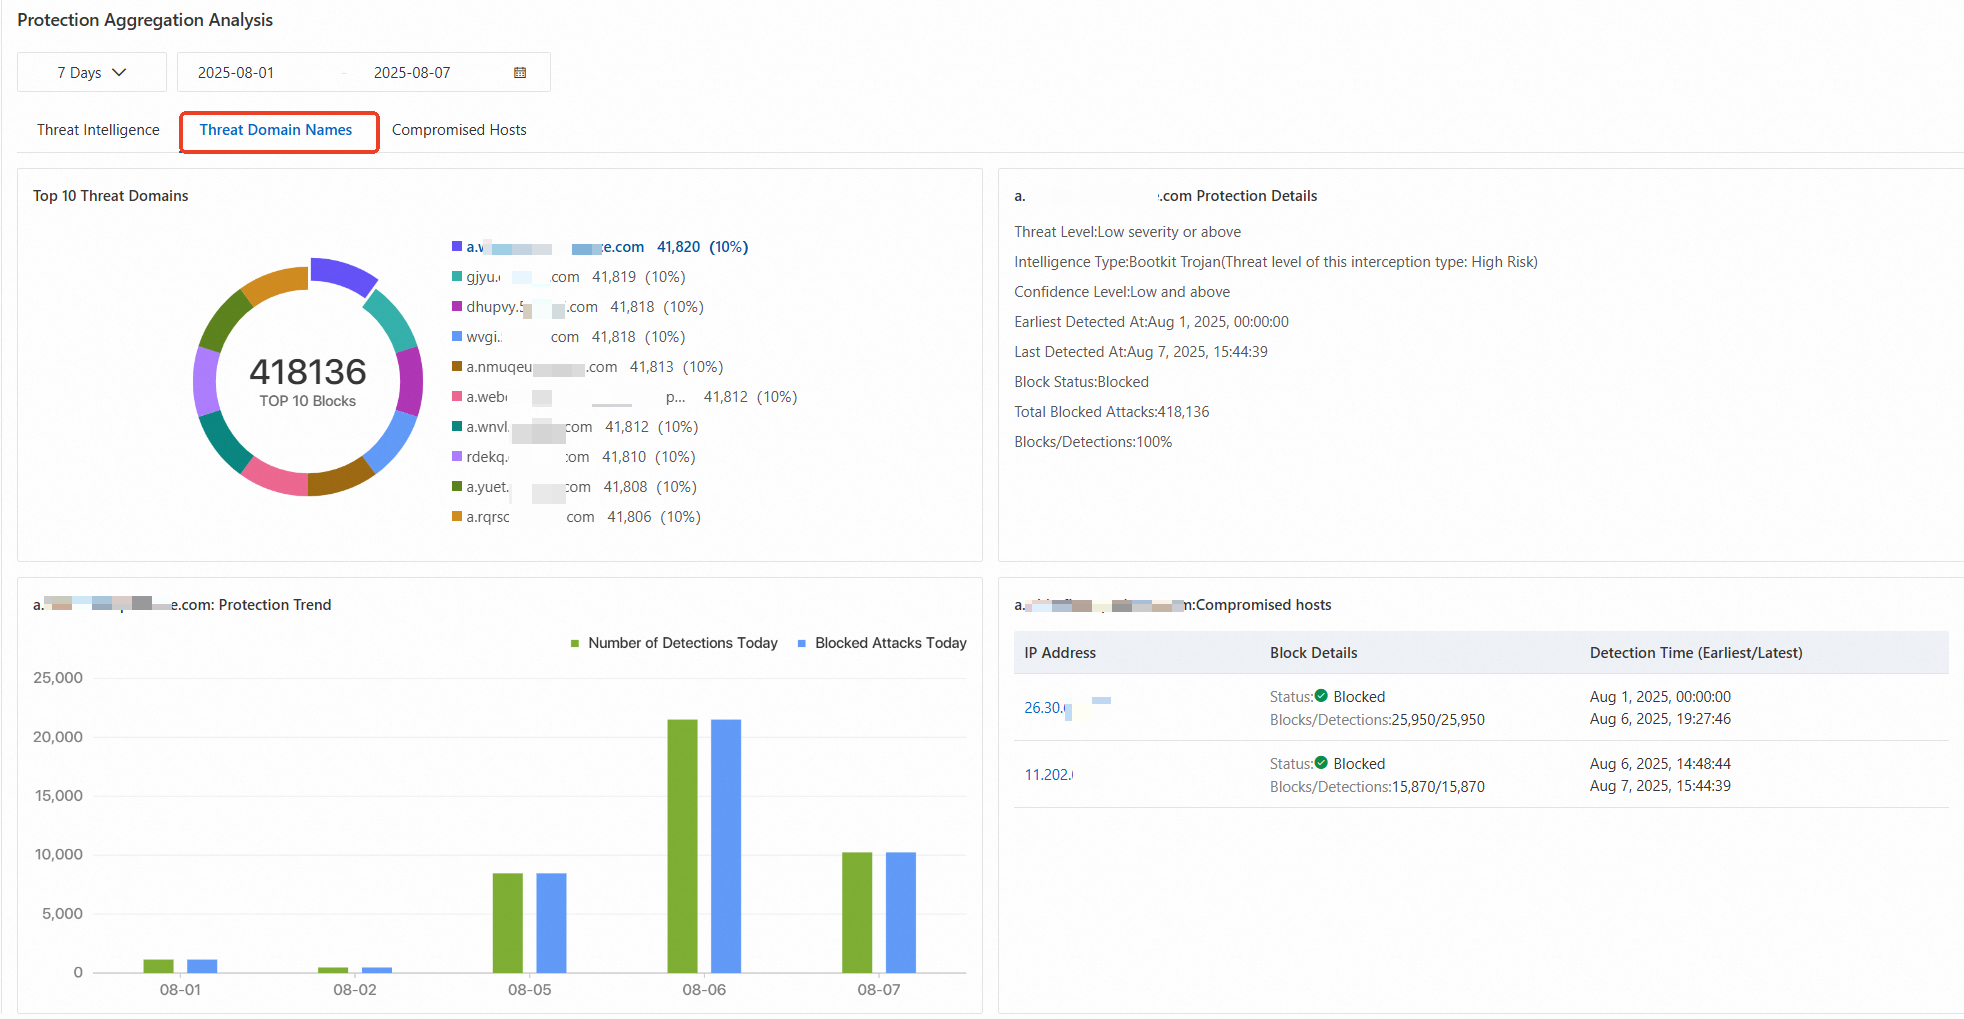Click the donut chart center total 418136
1964x1019 pixels.
[308, 372]
